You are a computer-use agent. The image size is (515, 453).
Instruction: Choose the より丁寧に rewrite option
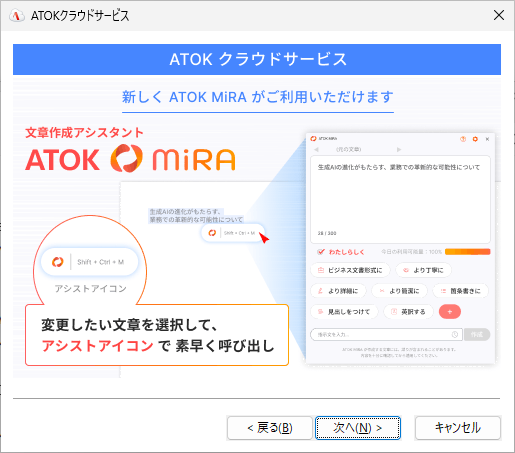pos(423,270)
